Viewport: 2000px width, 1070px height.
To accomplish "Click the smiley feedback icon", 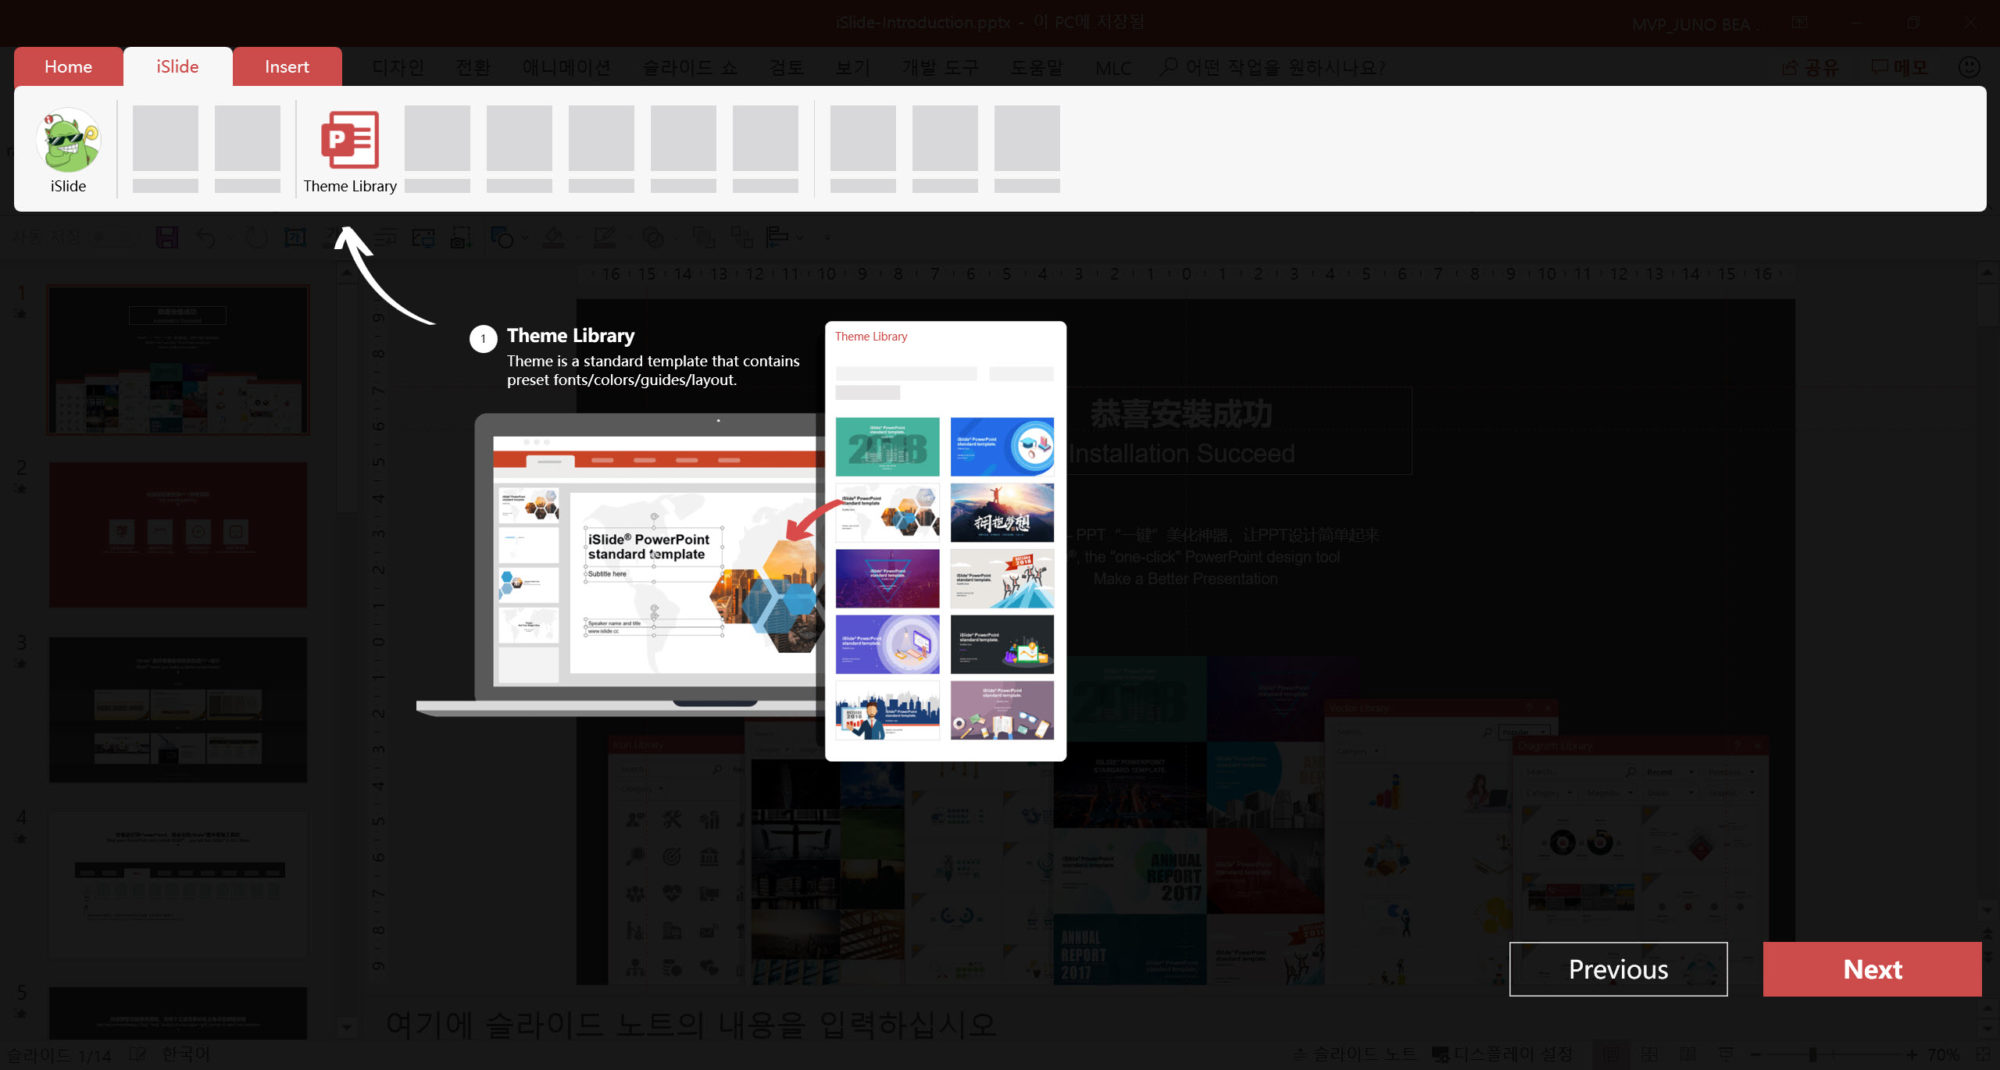I will (x=1969, y=67).
